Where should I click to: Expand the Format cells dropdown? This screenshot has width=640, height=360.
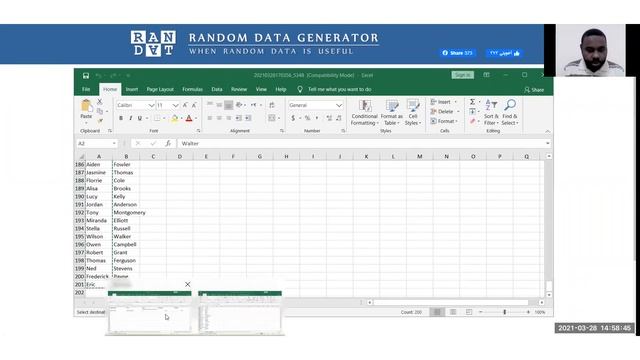(457, 121)
